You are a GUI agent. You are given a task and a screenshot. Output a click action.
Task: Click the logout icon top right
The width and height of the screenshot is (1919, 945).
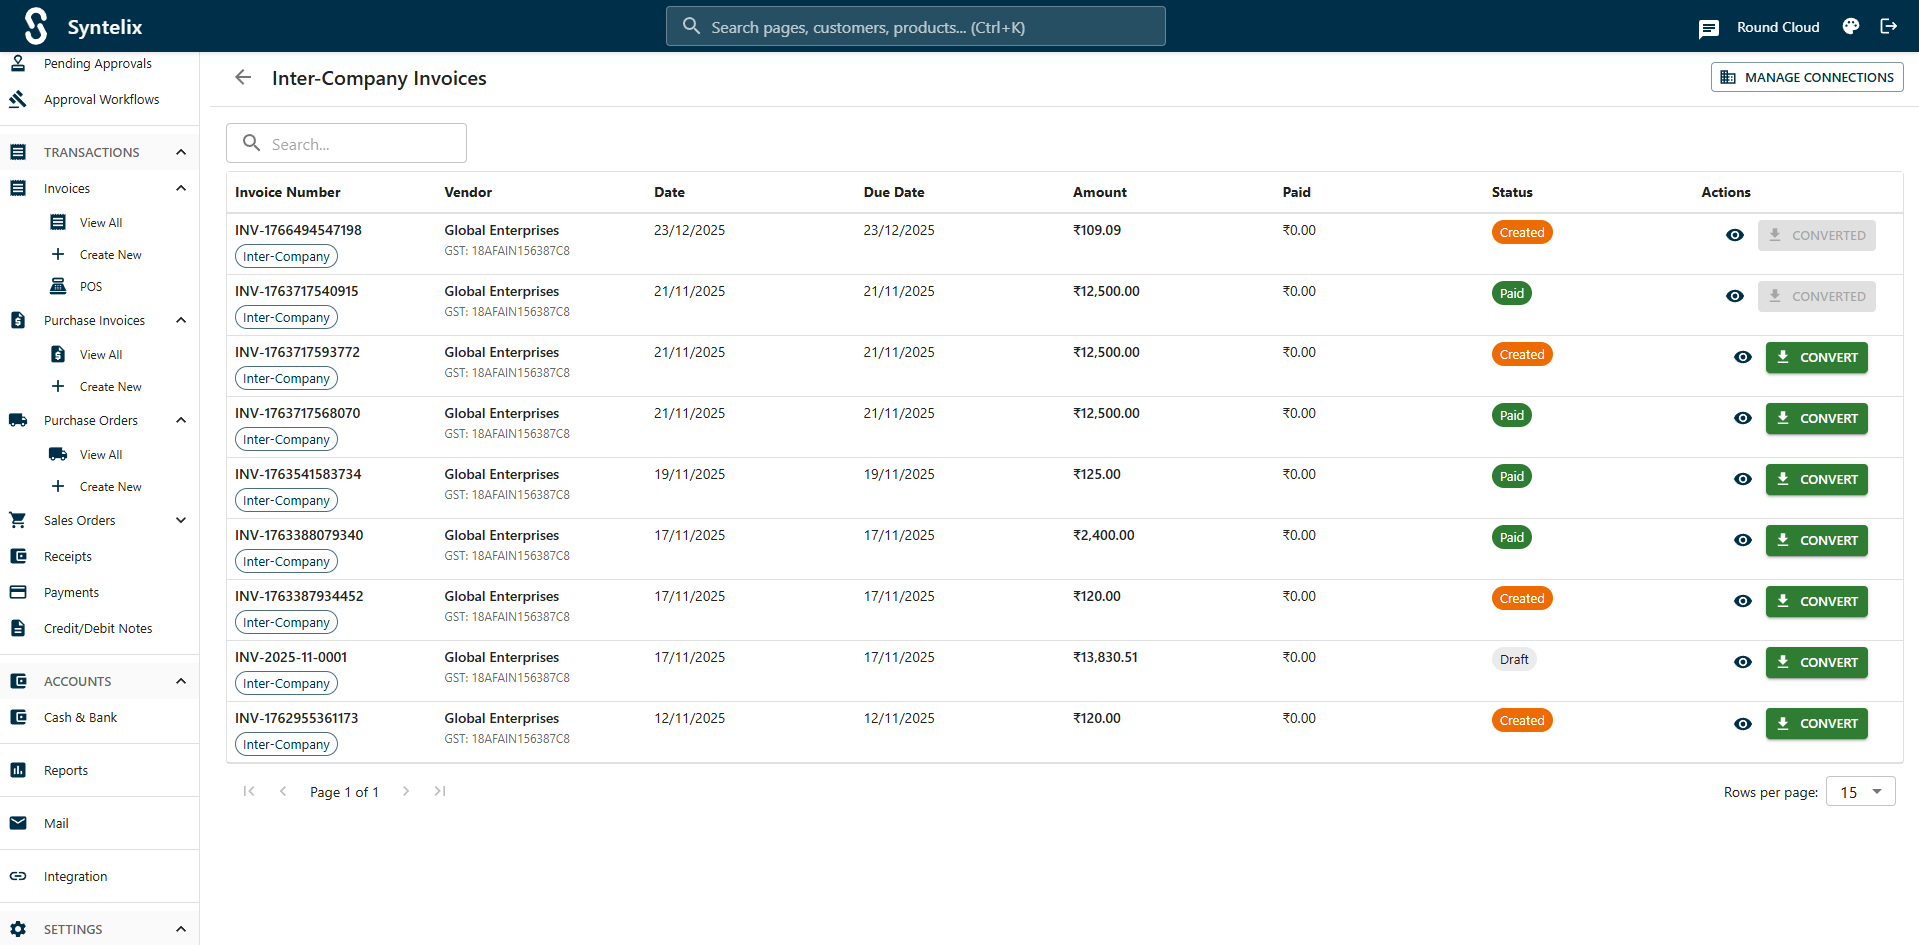tap(1889, 26)
